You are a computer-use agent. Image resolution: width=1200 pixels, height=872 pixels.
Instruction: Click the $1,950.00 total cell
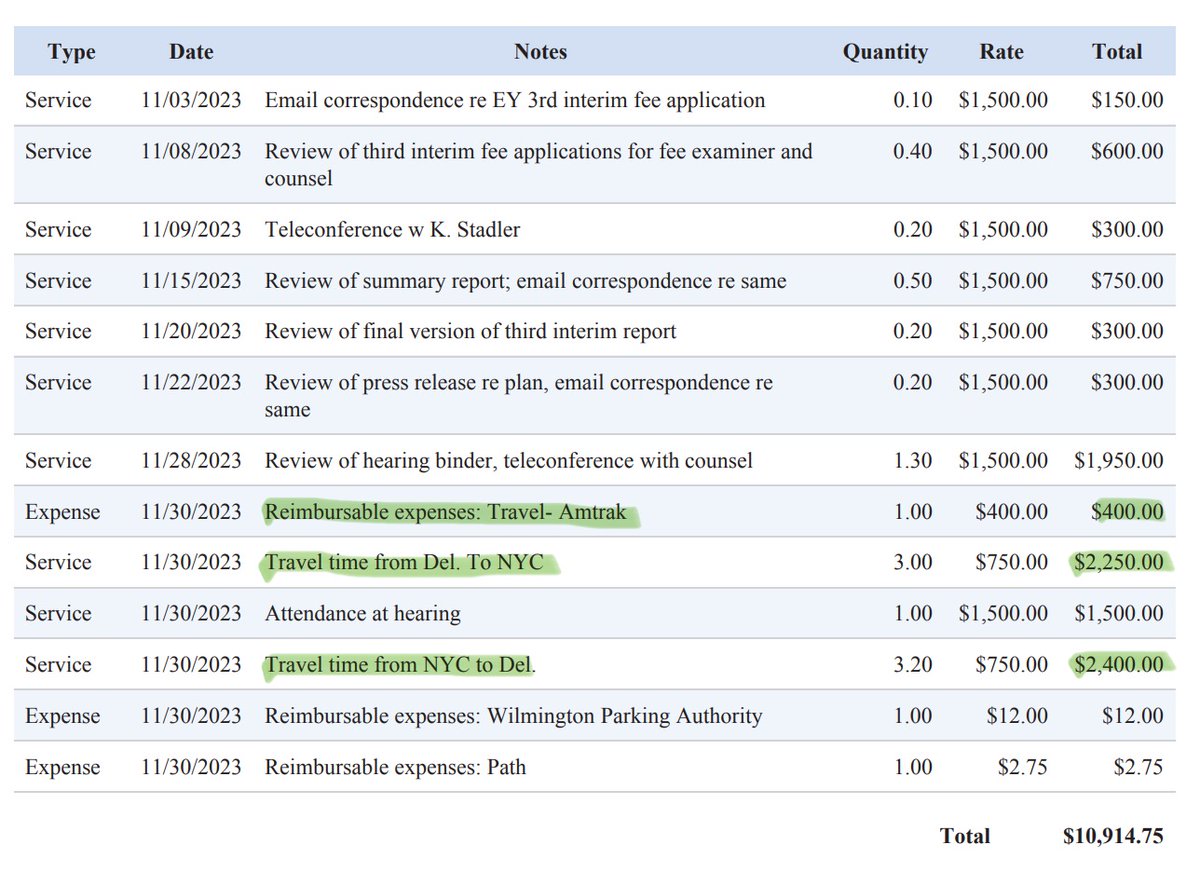[1119, 460]
